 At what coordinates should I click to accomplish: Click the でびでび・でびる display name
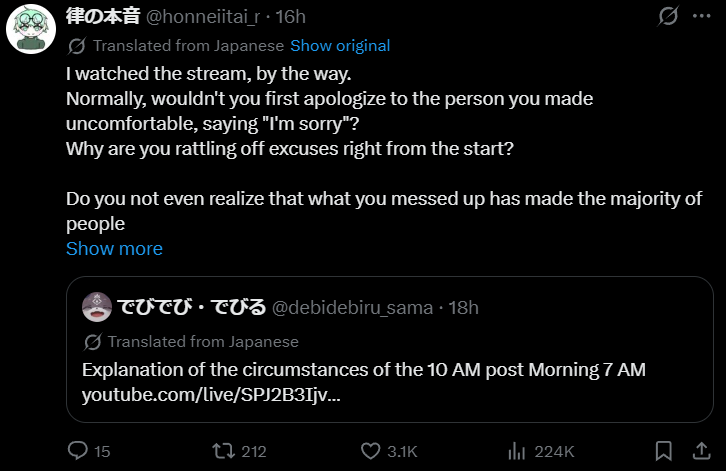point(191,307)
